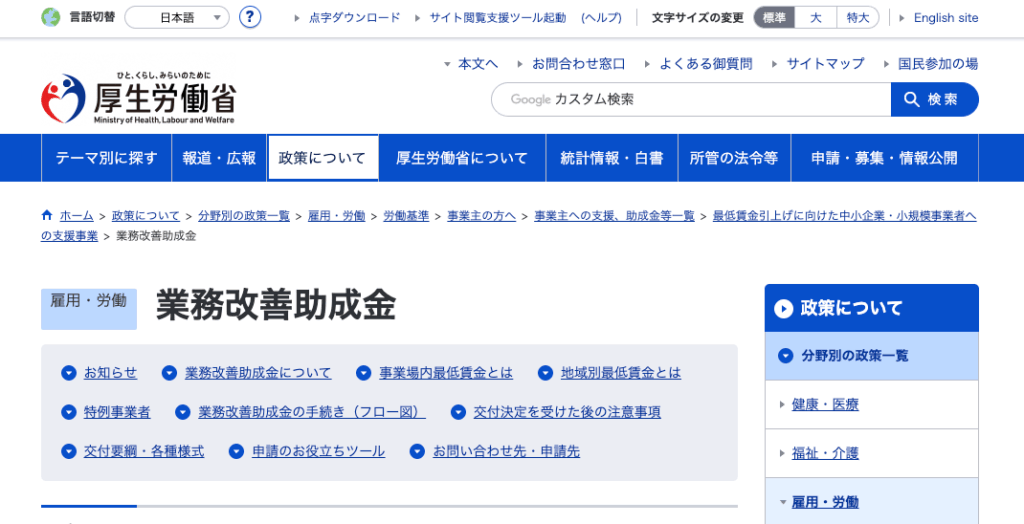Open 厚生労働省について menu

click(462, 157)
